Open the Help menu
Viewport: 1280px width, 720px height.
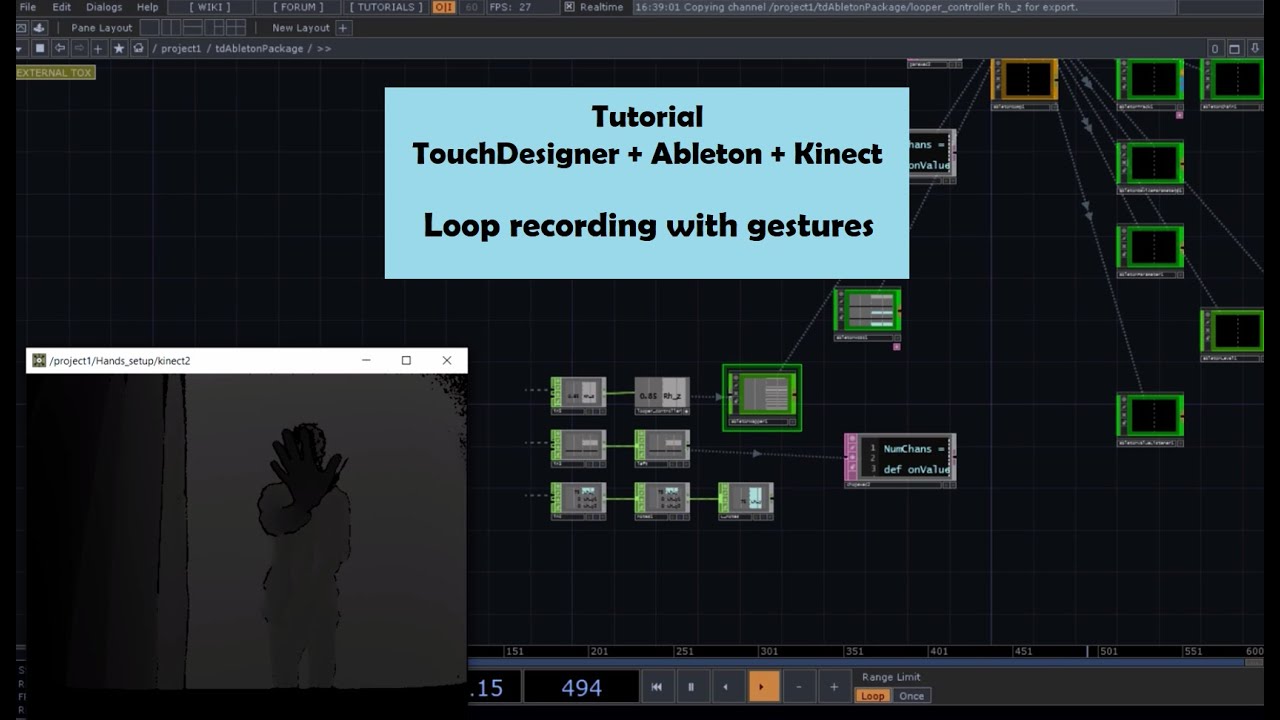148,7
